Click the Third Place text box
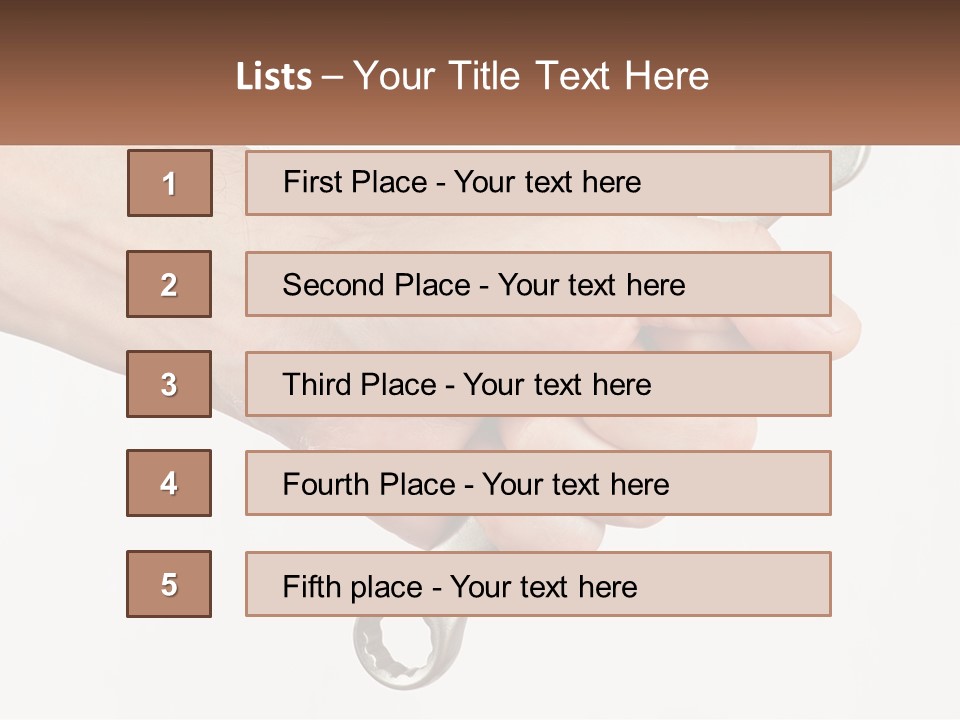 (x=538, y=384)
